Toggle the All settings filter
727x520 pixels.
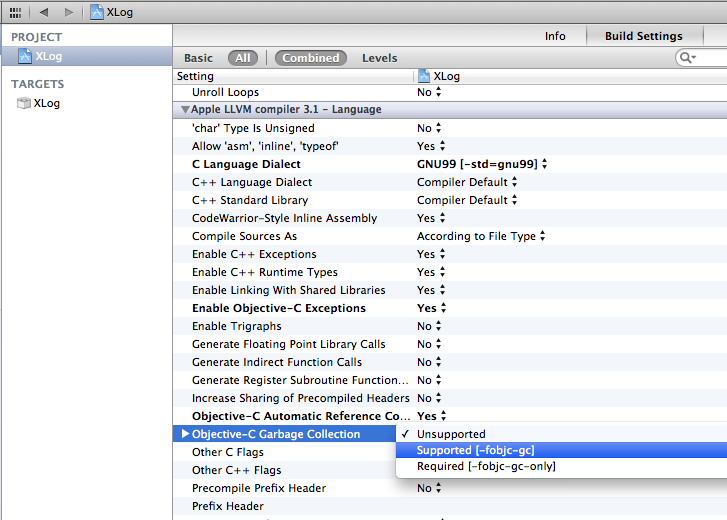(243, 58)
